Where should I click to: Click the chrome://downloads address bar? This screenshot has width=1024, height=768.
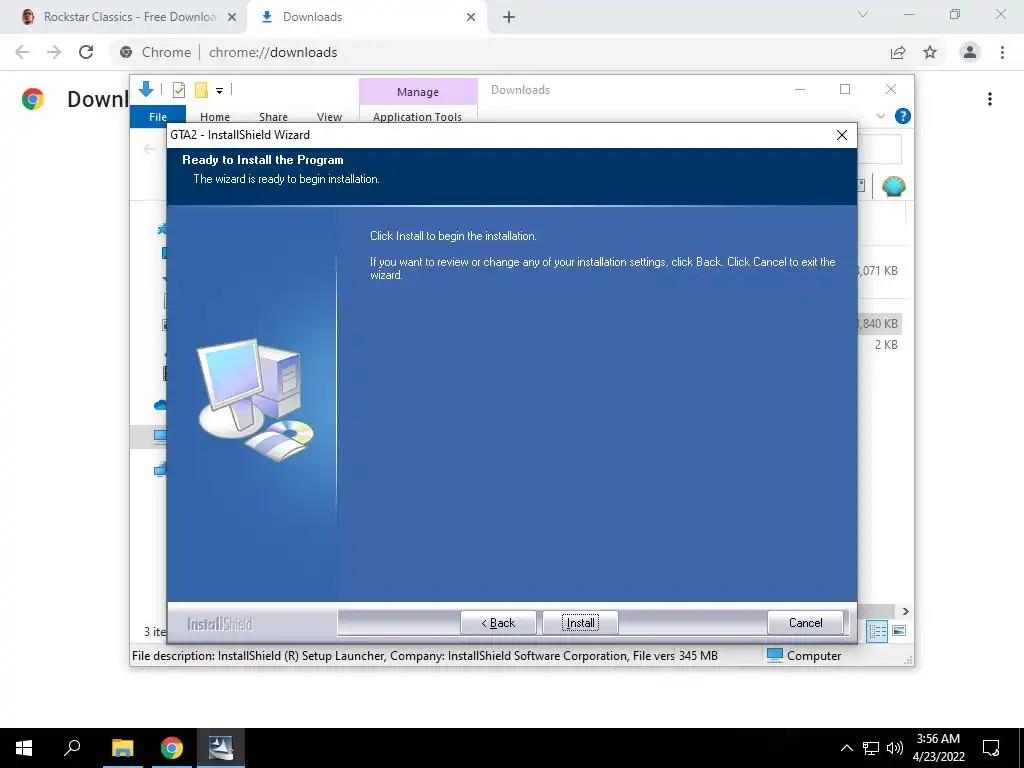tap(496, 52)
